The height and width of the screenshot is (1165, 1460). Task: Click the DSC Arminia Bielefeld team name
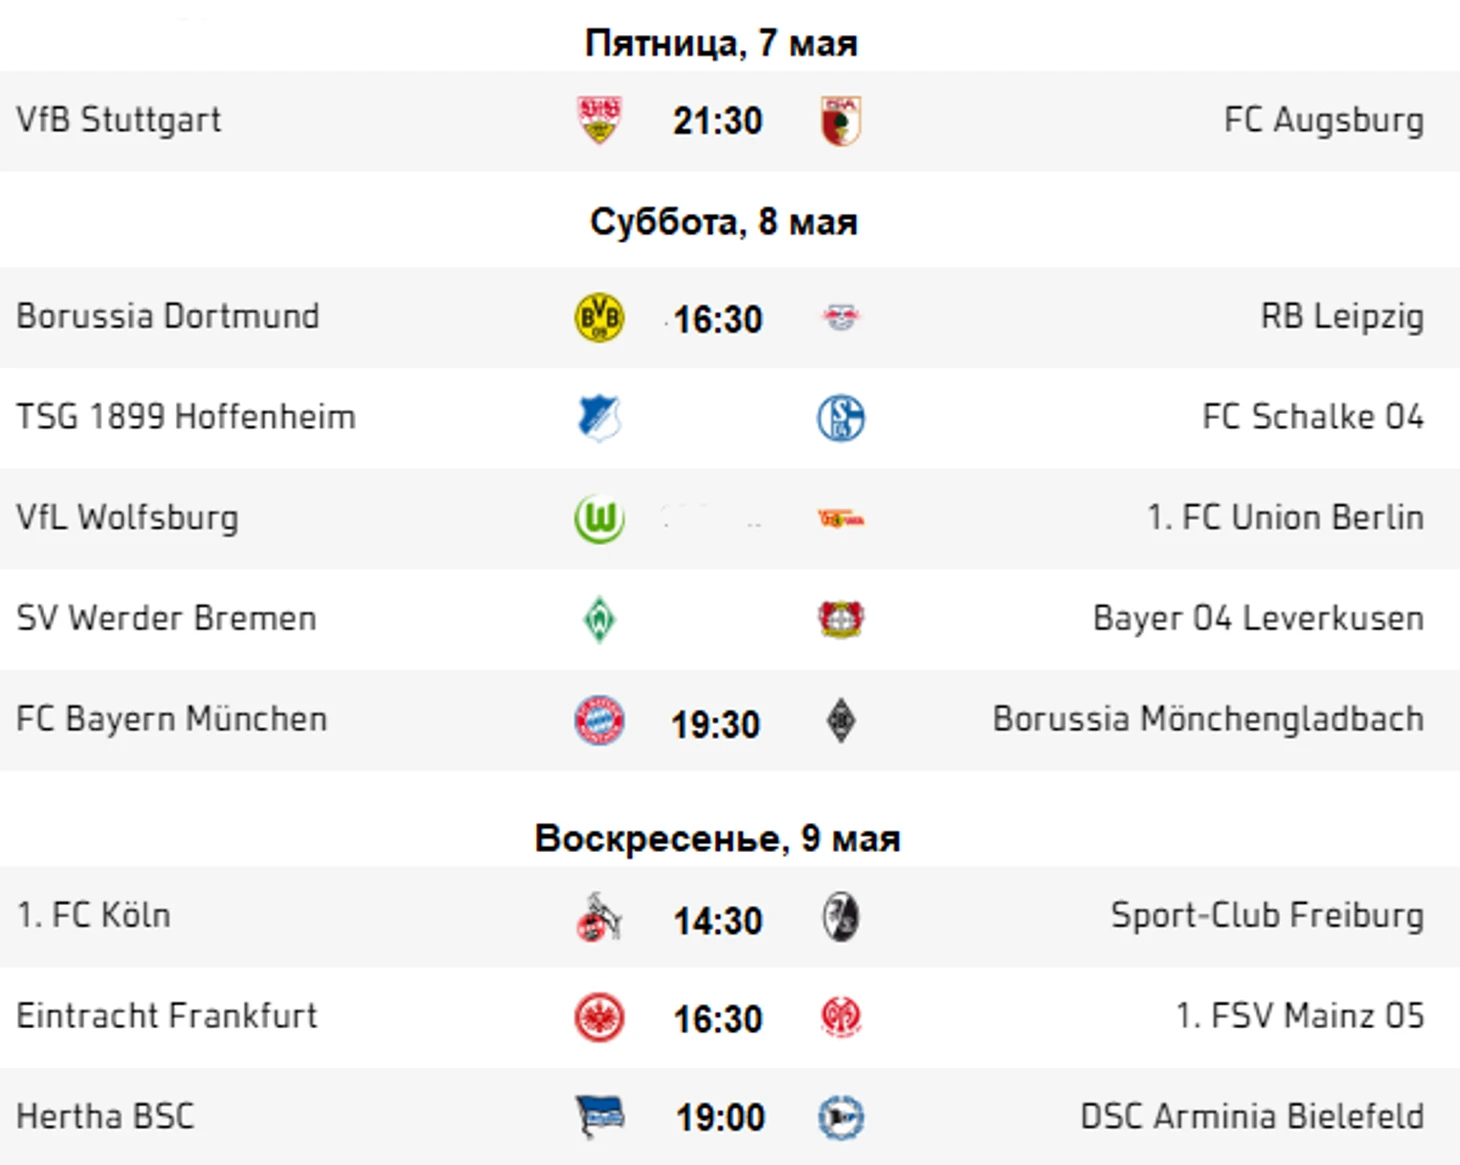pos(1252,1116)
